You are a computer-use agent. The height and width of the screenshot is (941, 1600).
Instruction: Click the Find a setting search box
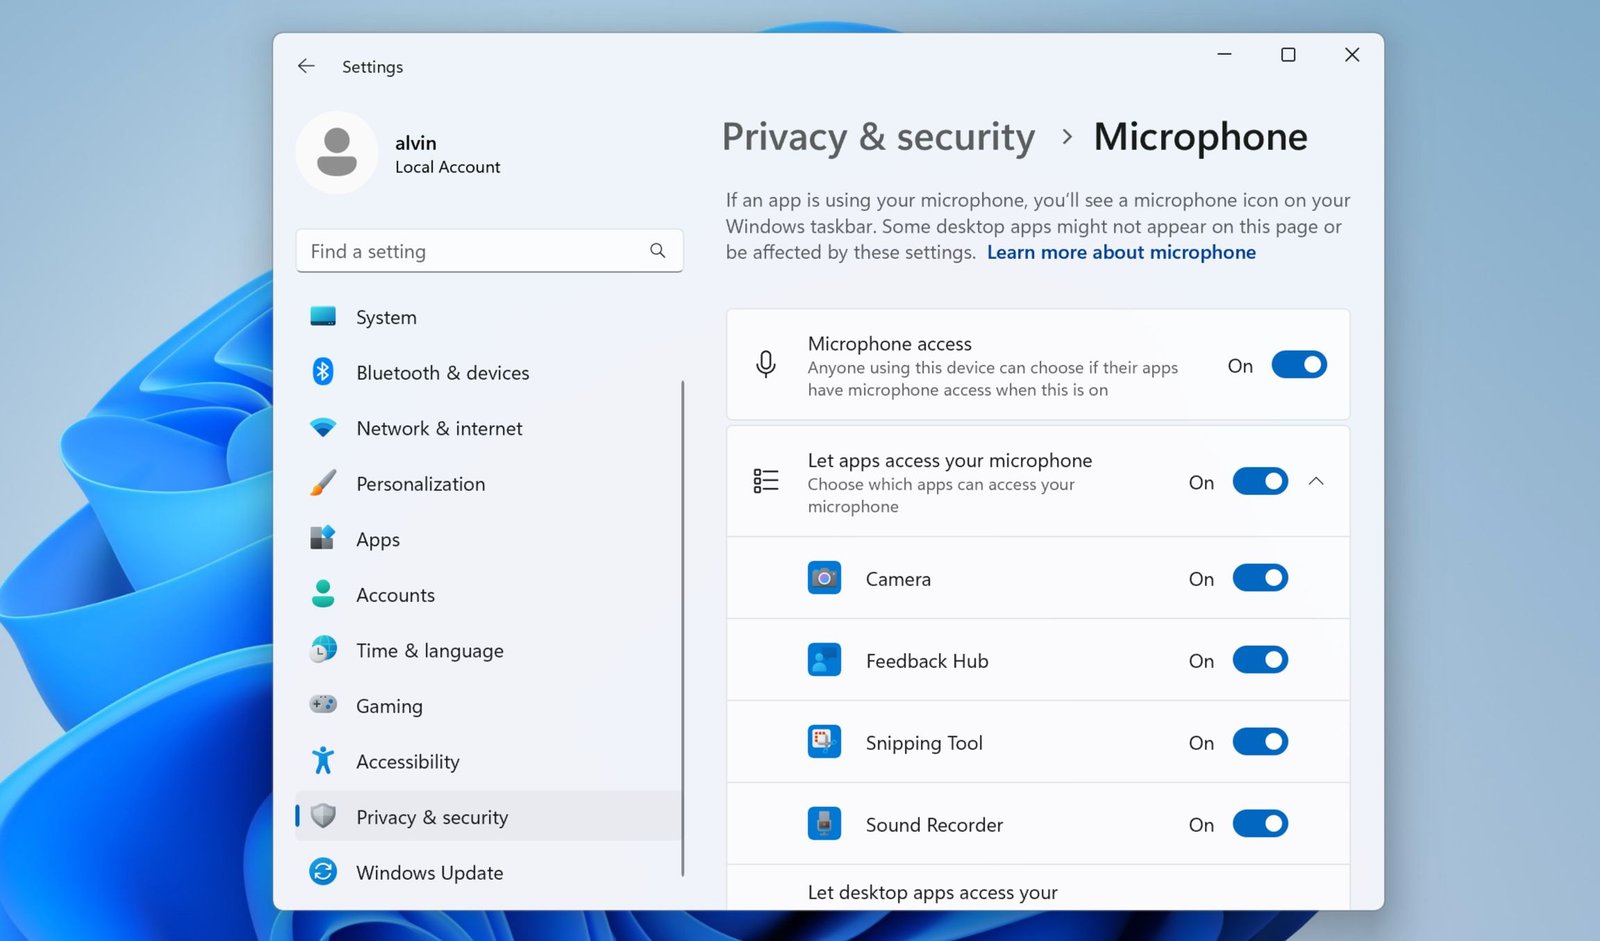[x=489, y=251]
